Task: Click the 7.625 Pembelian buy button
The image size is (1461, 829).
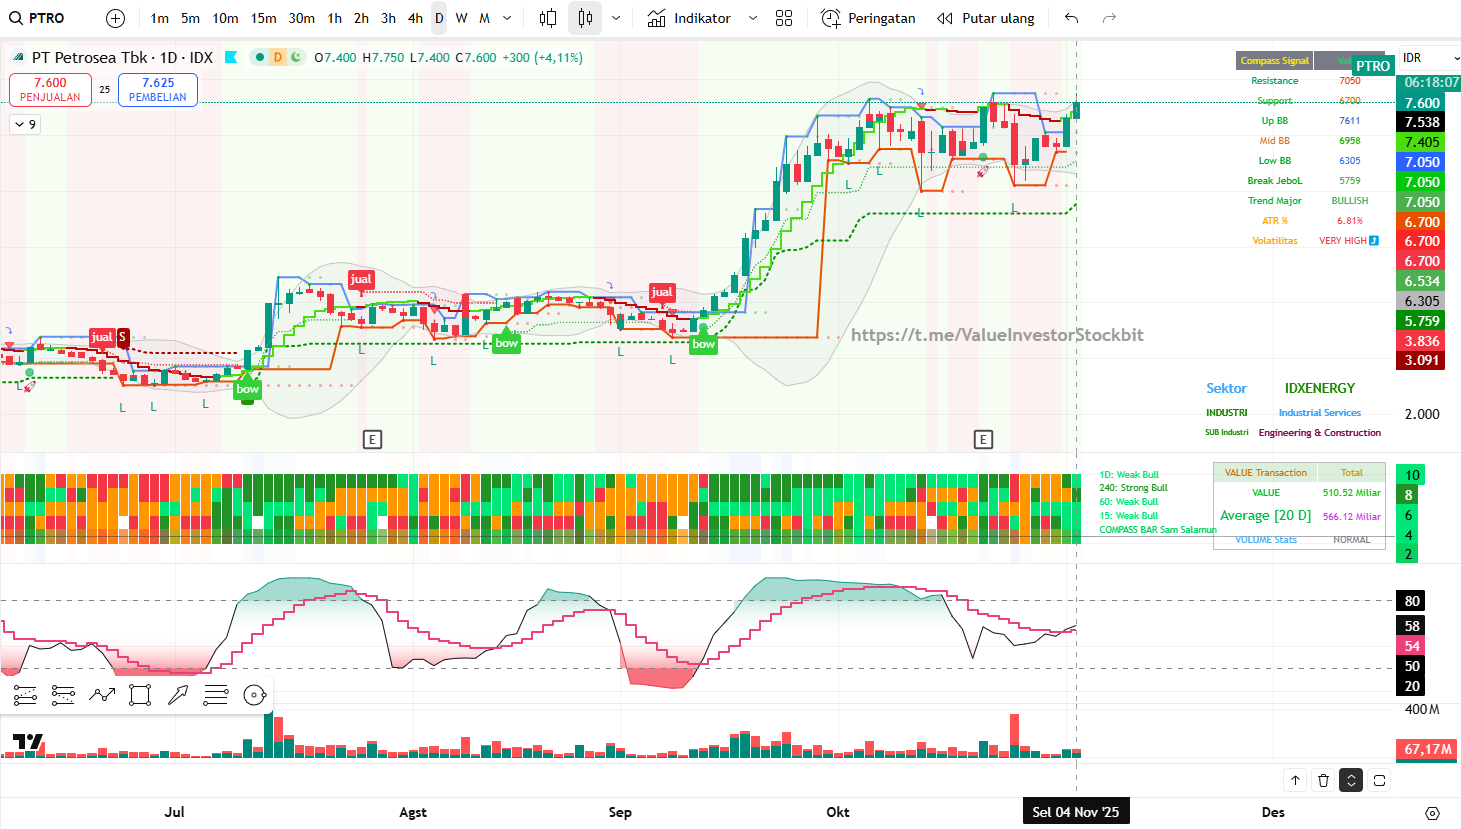Action: coord(158,90)
